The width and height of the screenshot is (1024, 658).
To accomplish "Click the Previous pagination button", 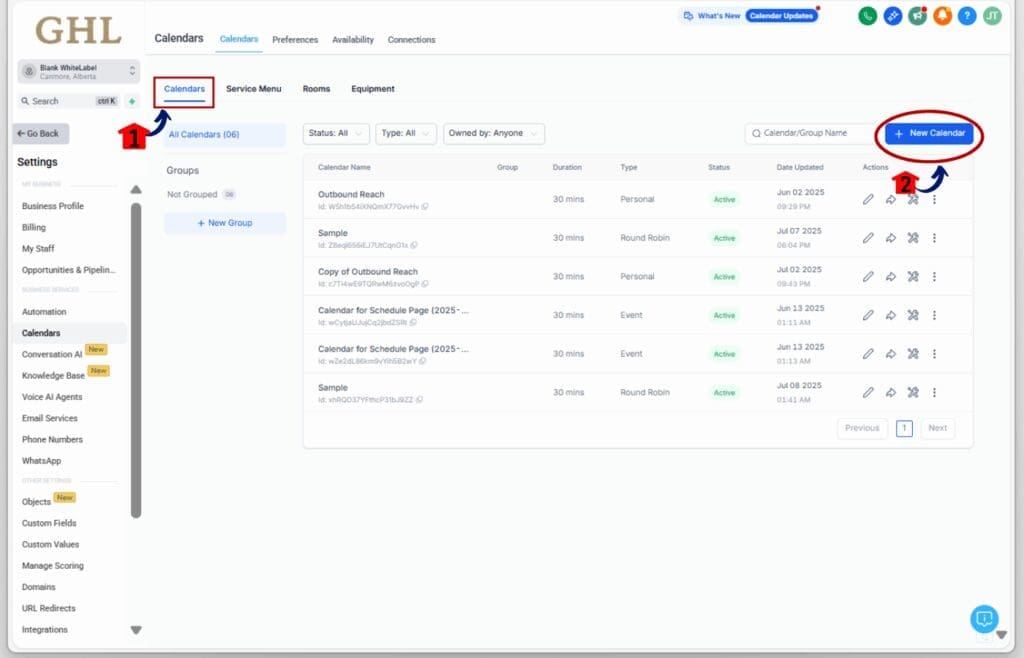I will (862, 428).
